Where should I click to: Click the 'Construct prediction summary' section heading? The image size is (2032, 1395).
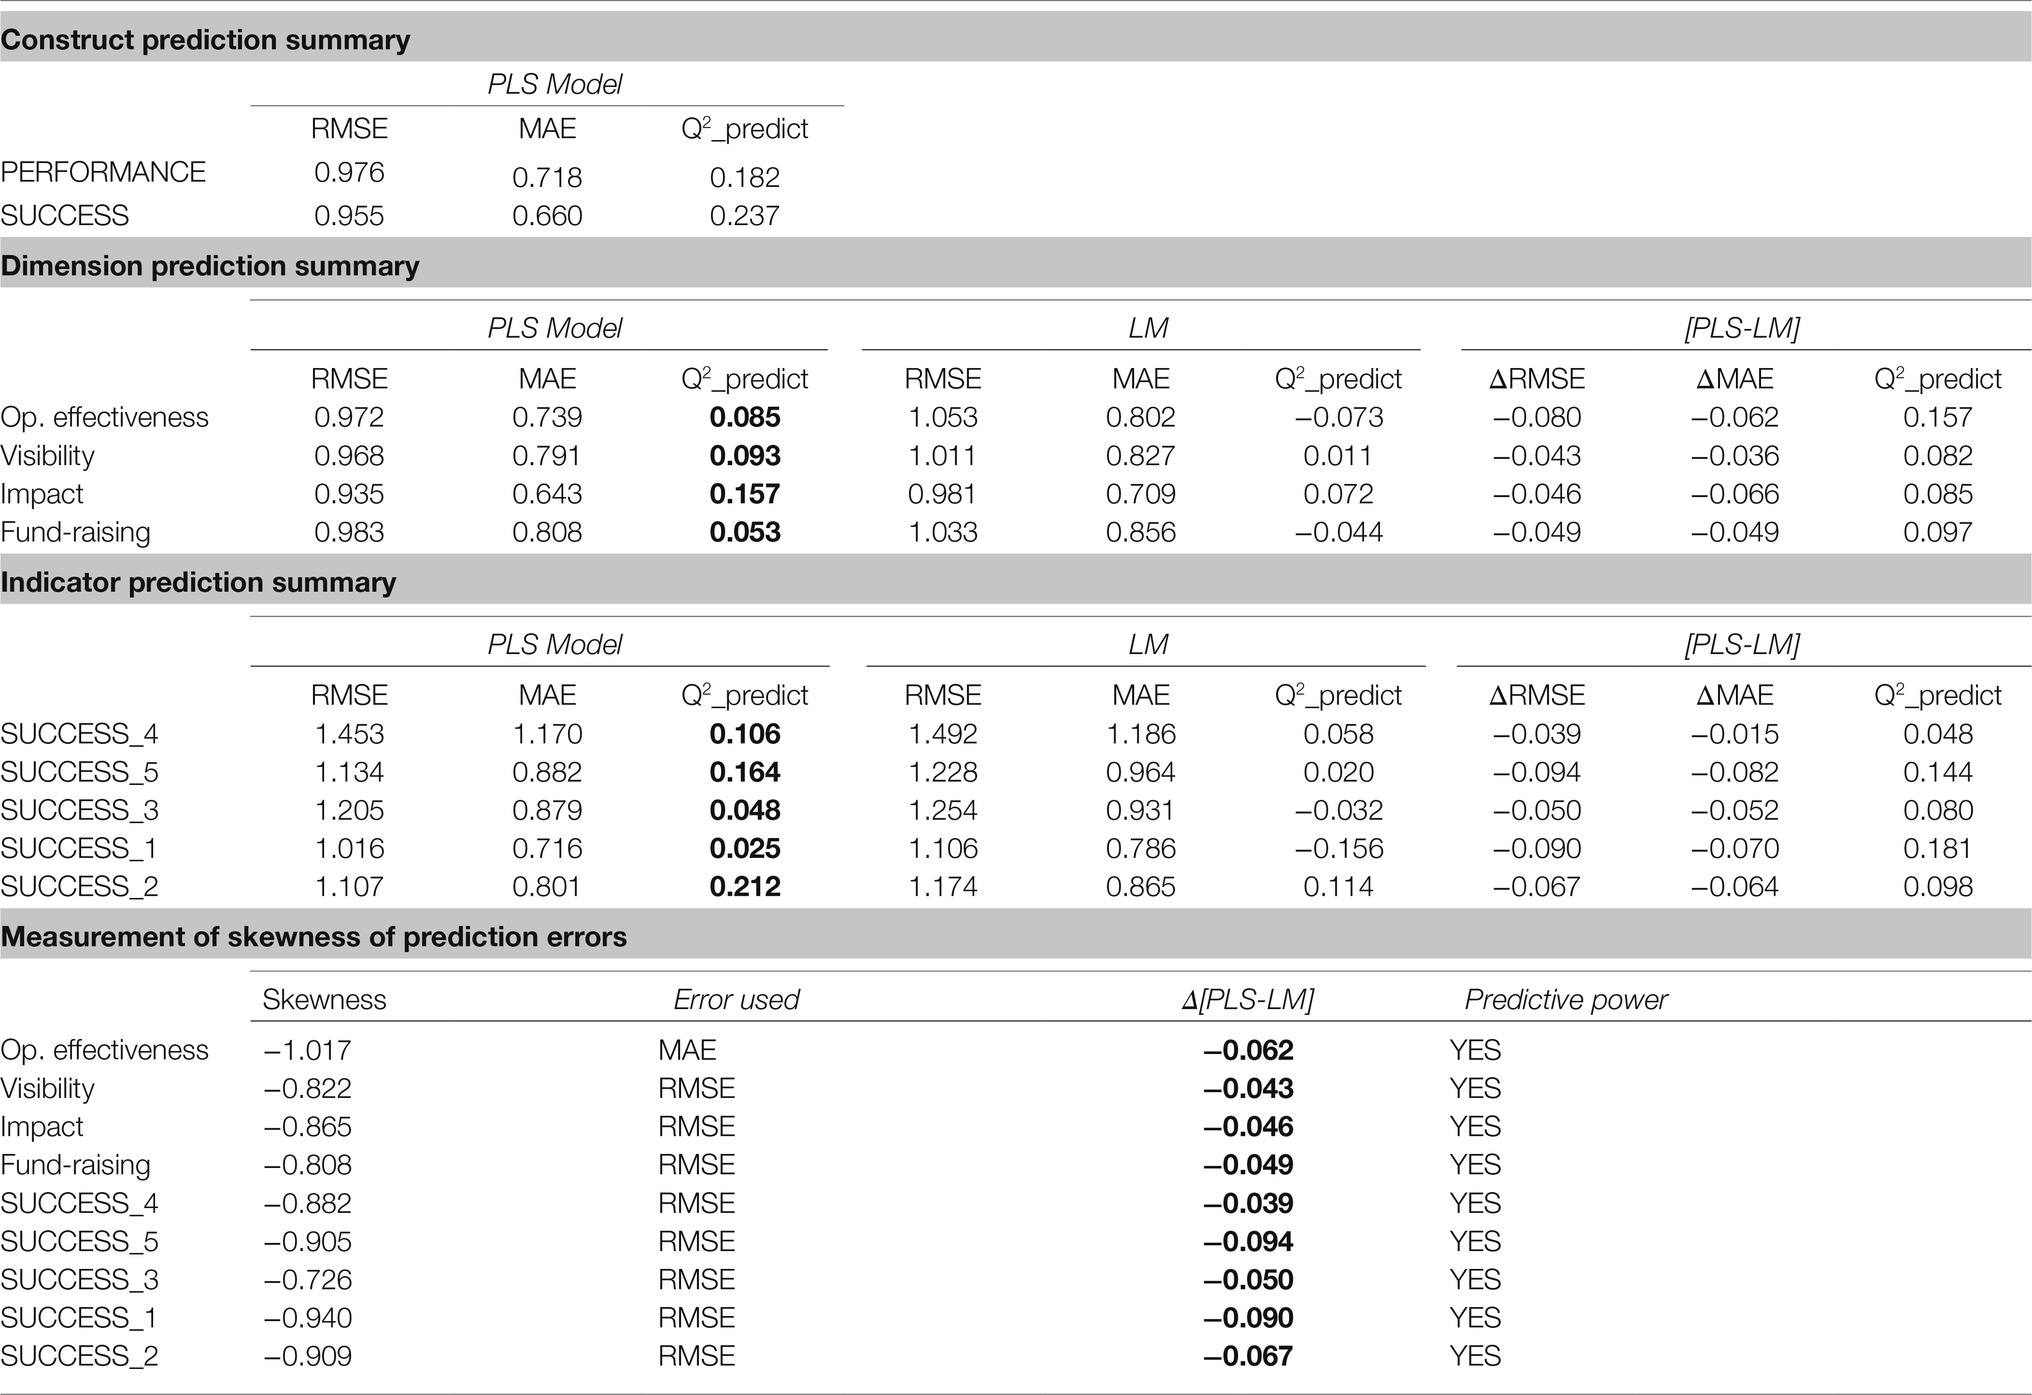tap(205, 40)
